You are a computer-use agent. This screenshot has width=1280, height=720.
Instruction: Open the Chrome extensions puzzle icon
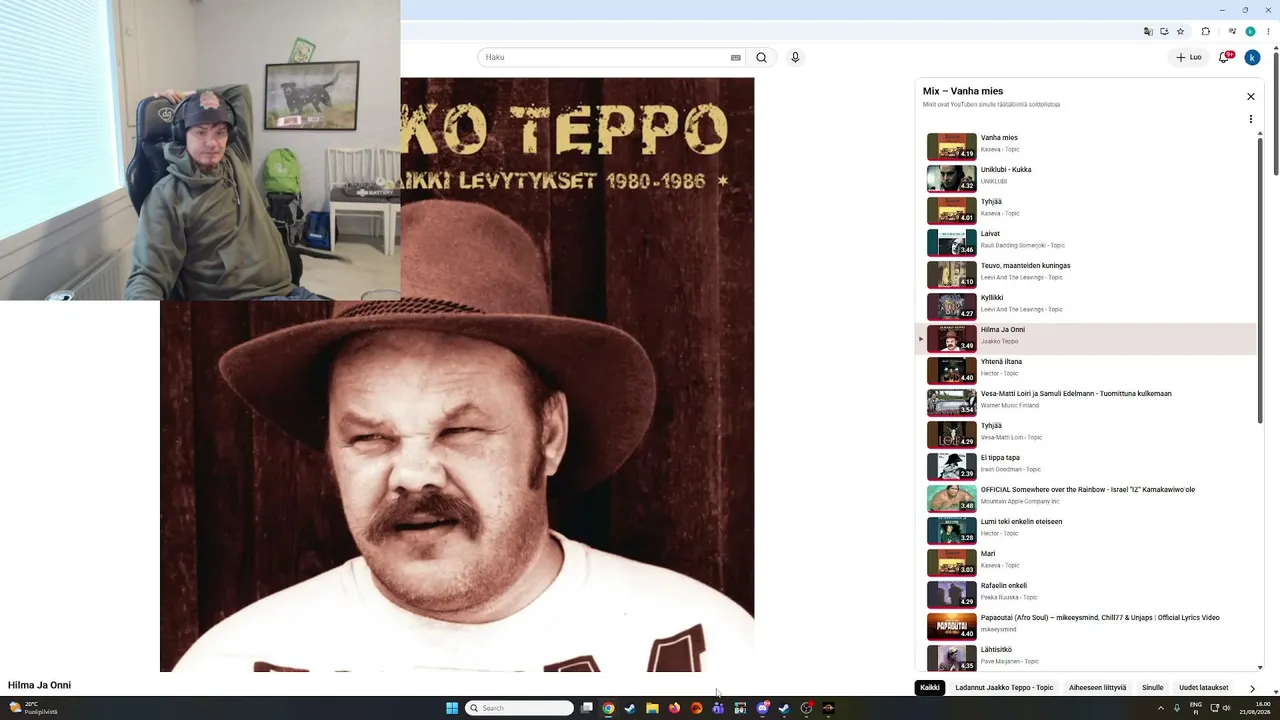tap(1206, 32)
